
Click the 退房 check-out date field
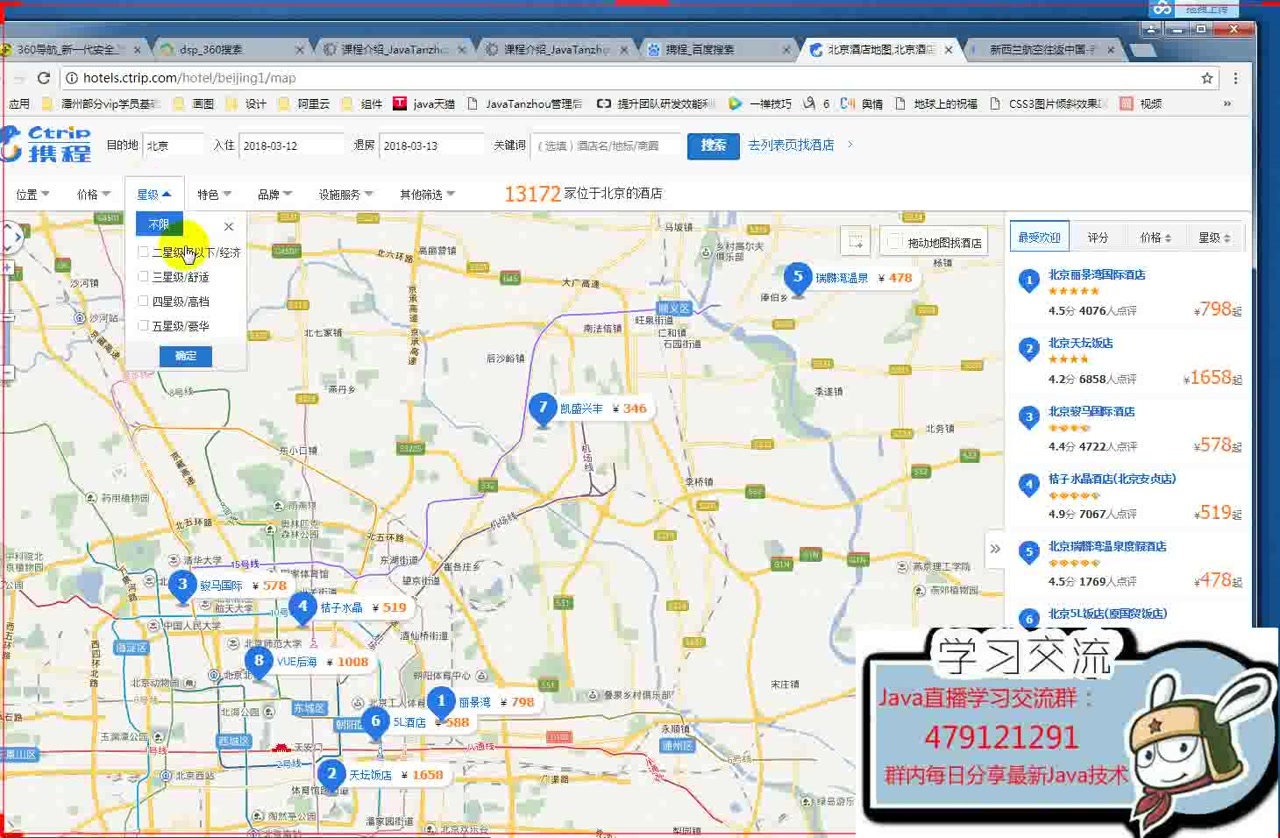[x=432, y=145]
